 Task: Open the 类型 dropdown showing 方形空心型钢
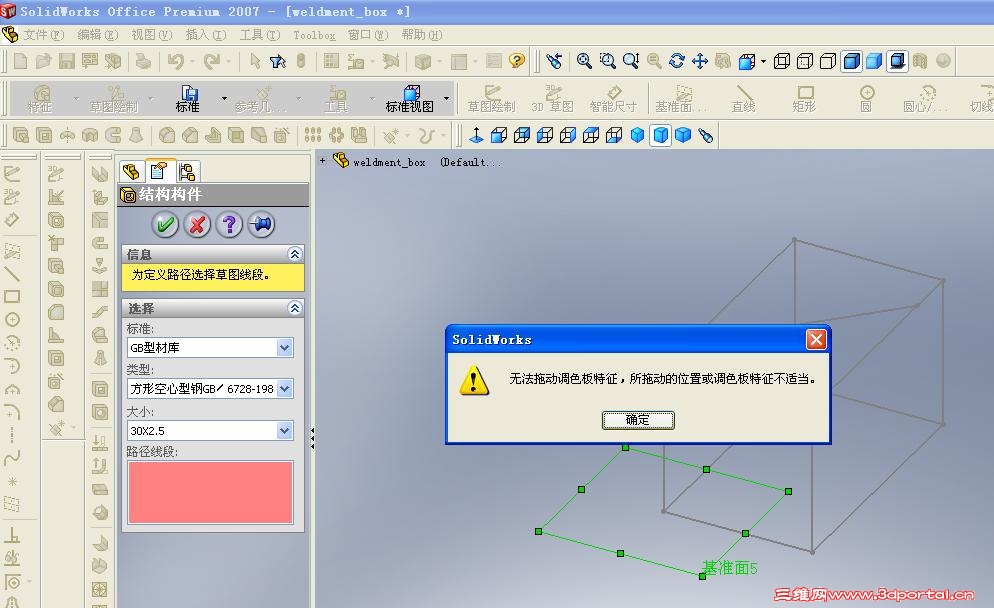click(285, 389)
